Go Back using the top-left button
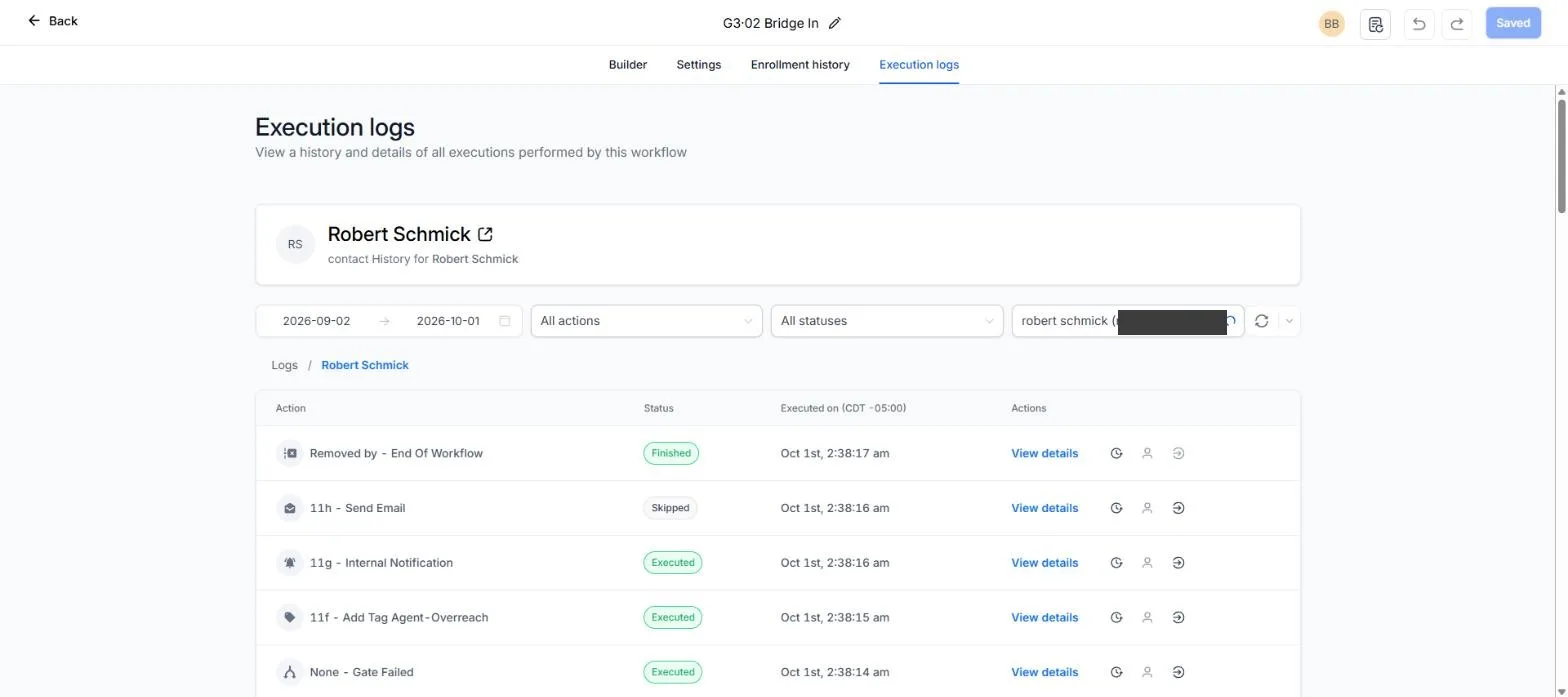 click(52, 21)
